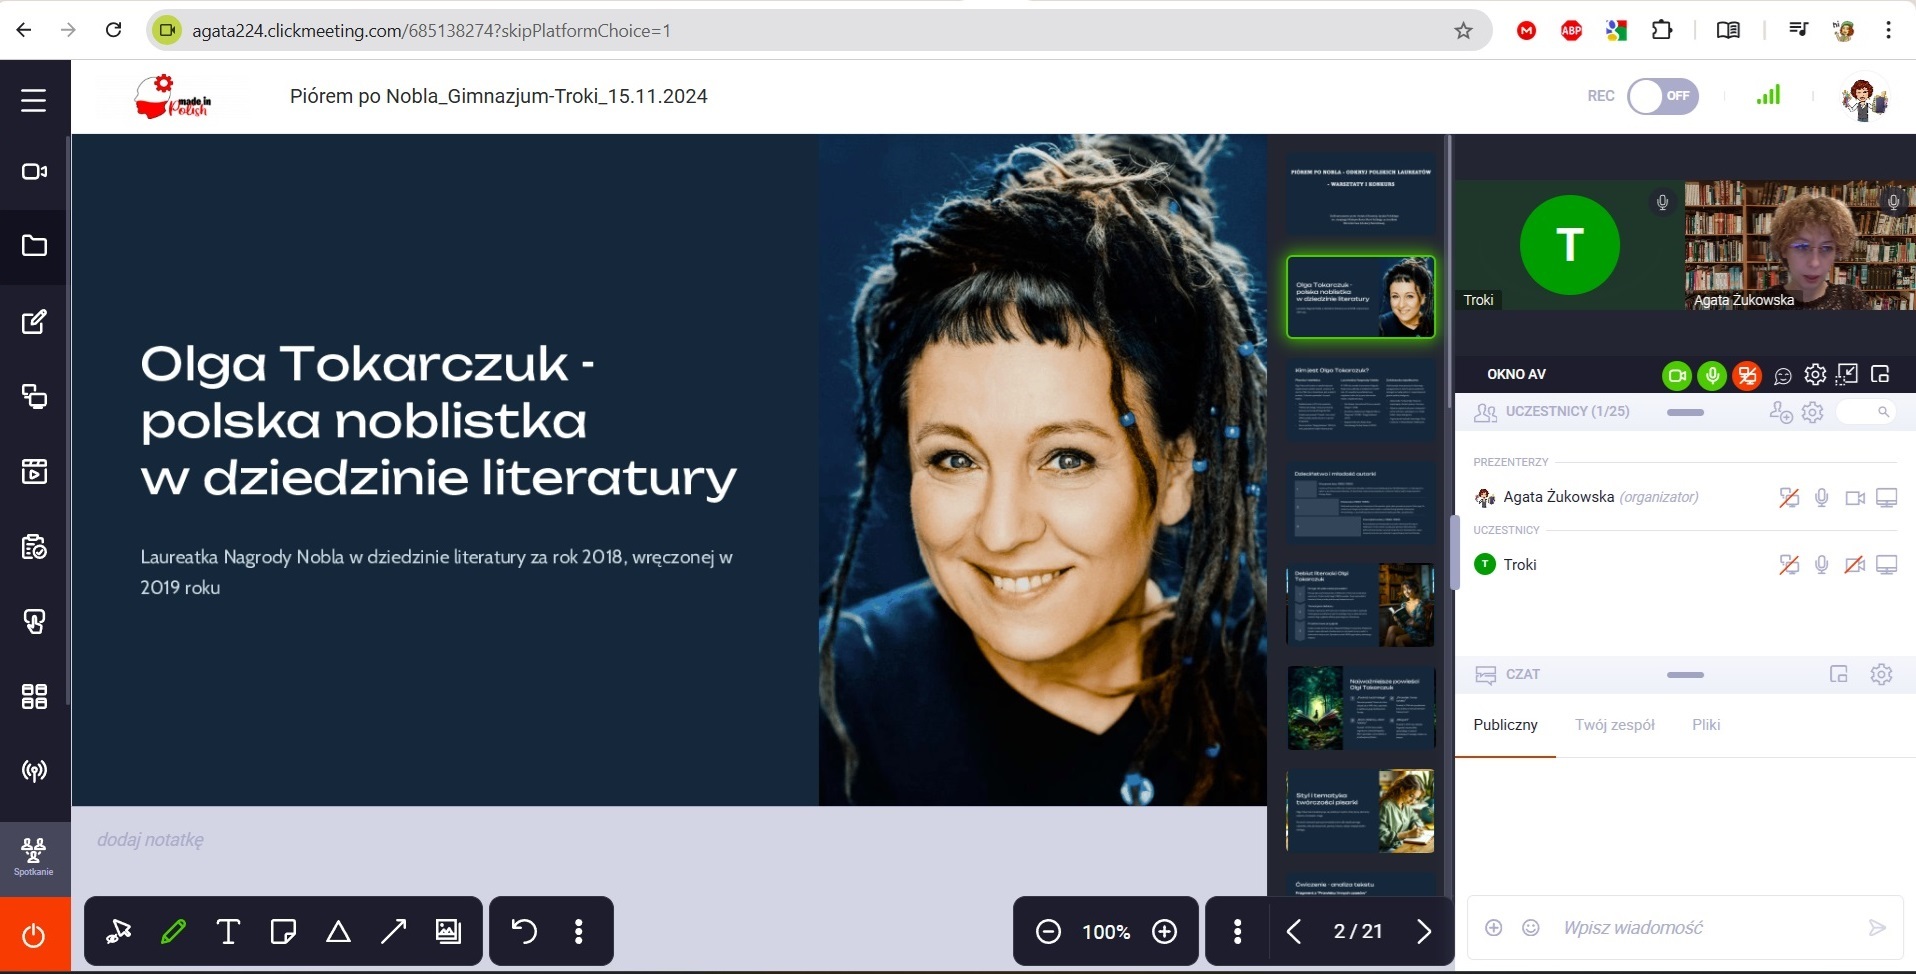The height and width of the screenshot is (974, 1916).
Task: Switch to the Pliki chat tab
Action: 1706,725
